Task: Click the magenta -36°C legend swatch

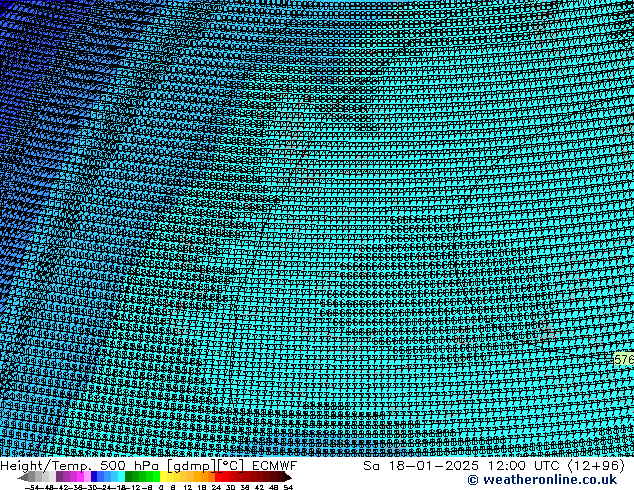Action: [x=80, y=477]
